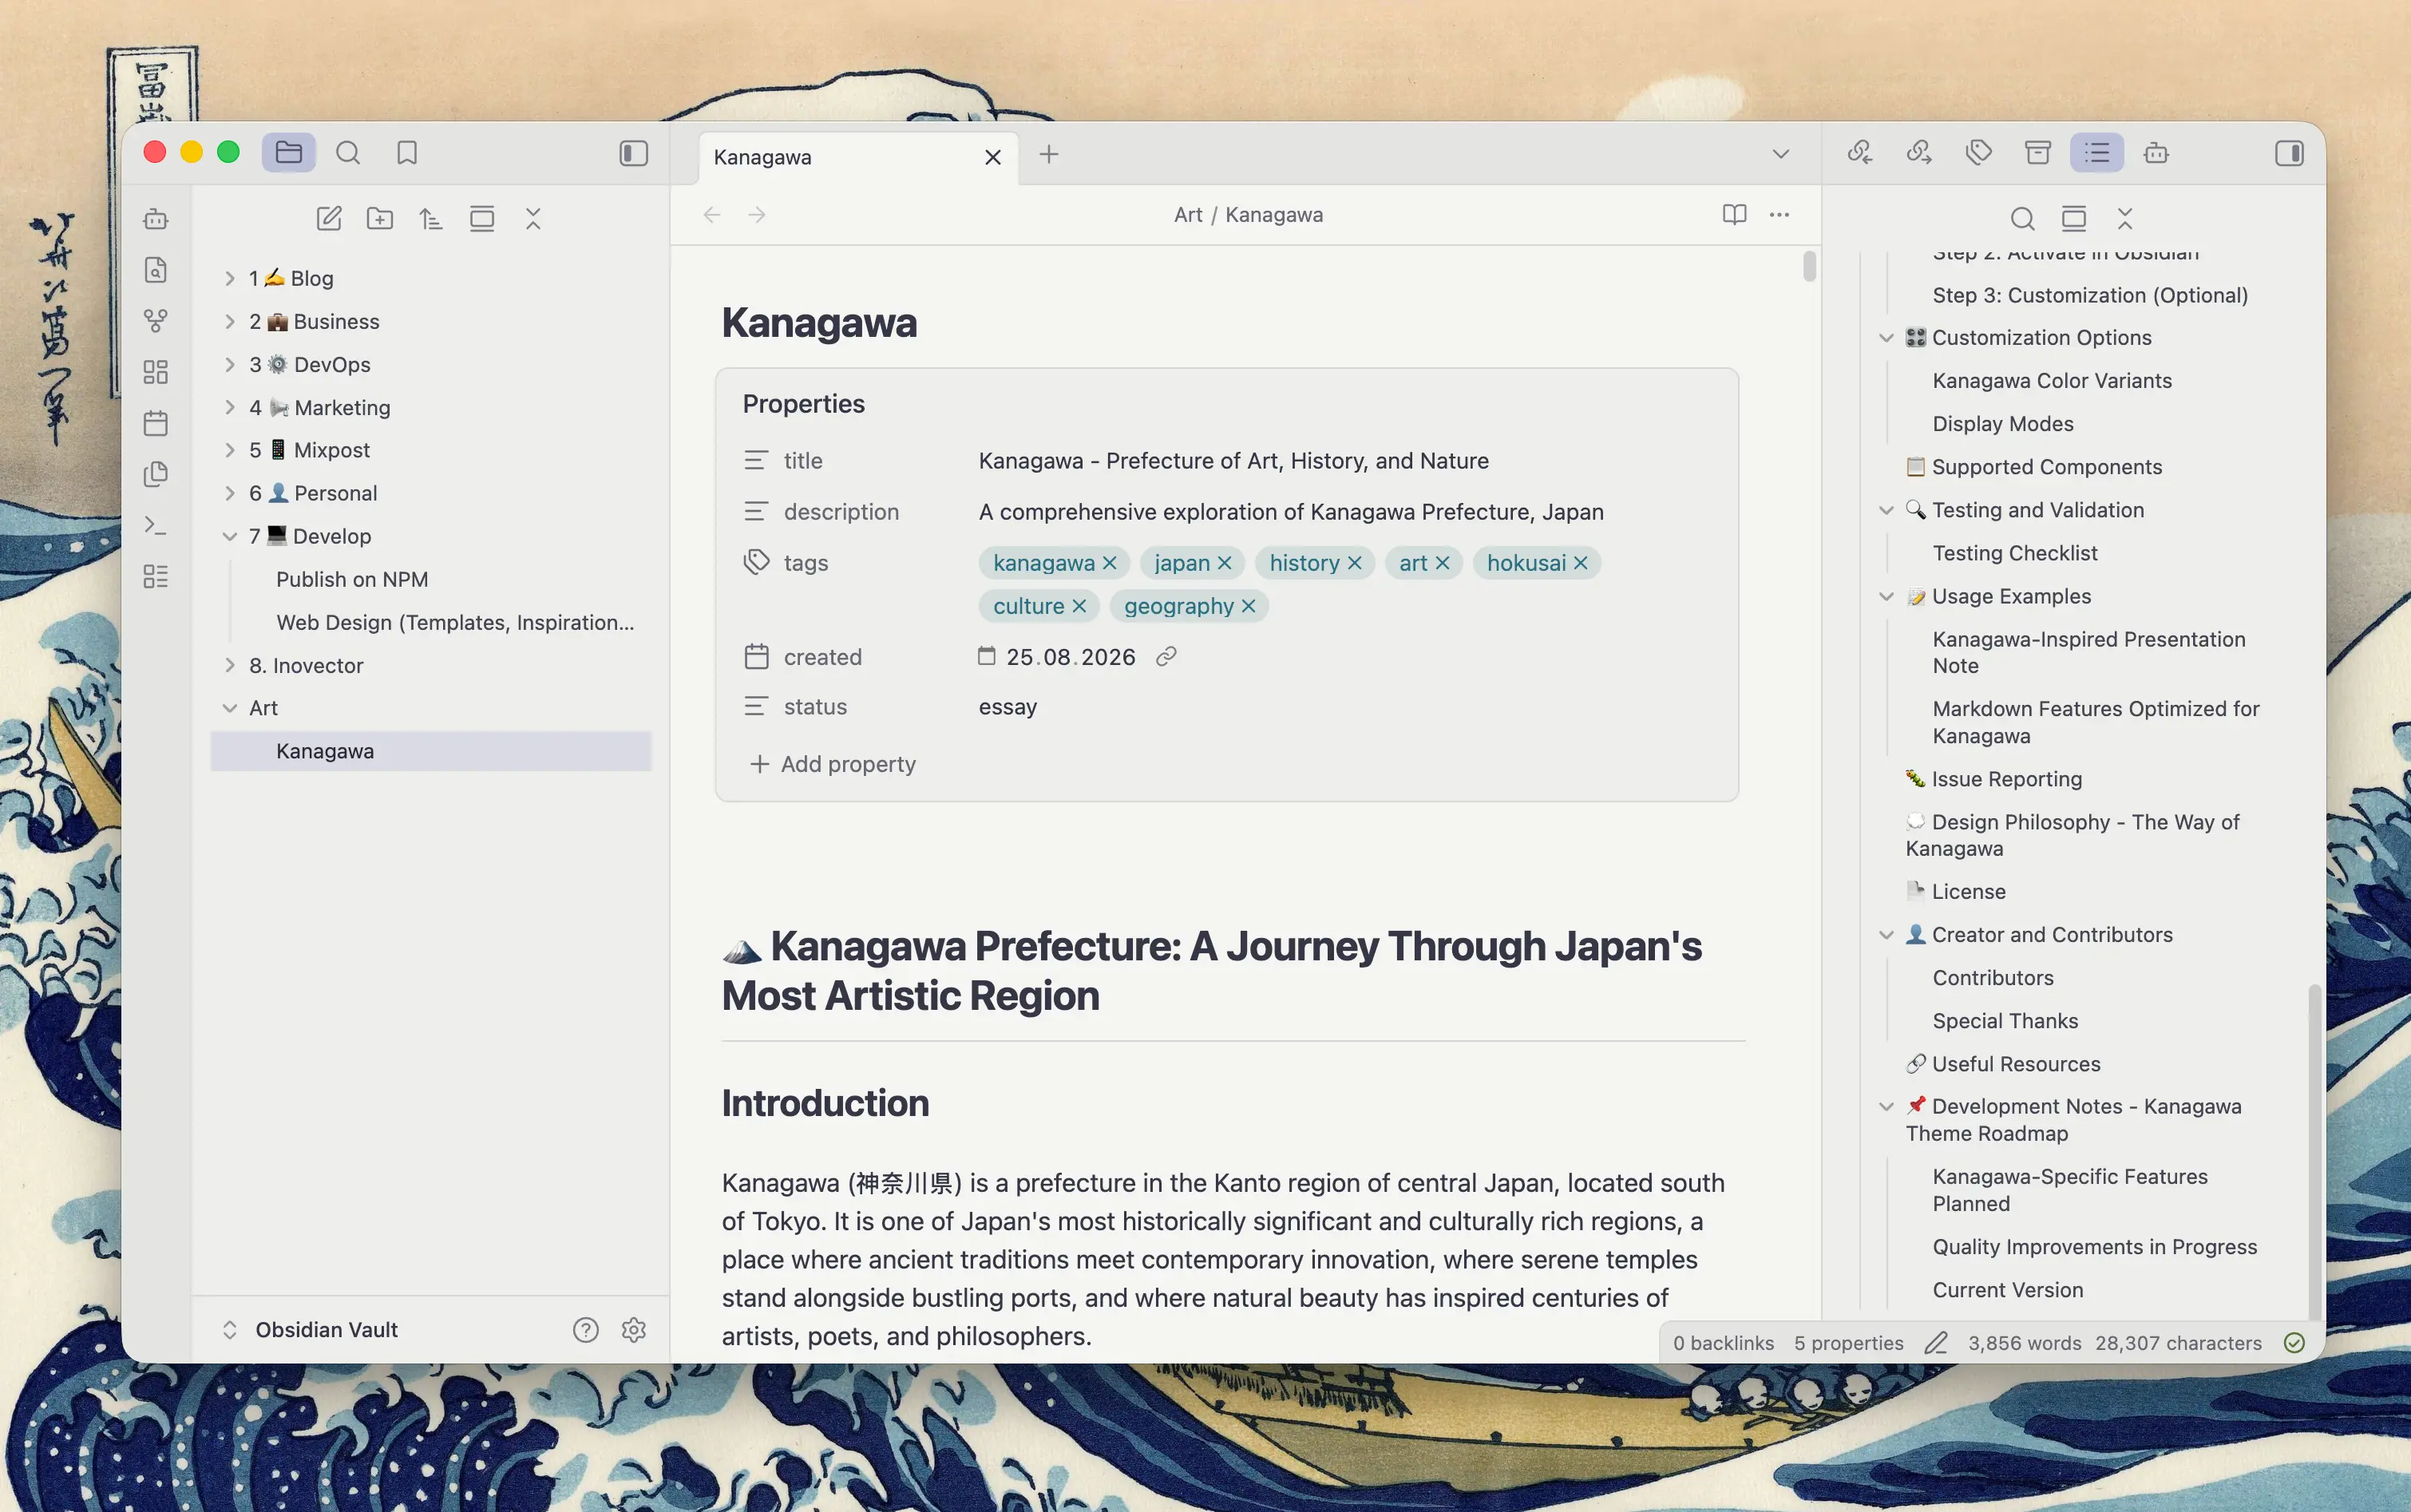Open the help icon beside the vault name
This screenshot has width=2411, height=1512.
(586, 1329)
